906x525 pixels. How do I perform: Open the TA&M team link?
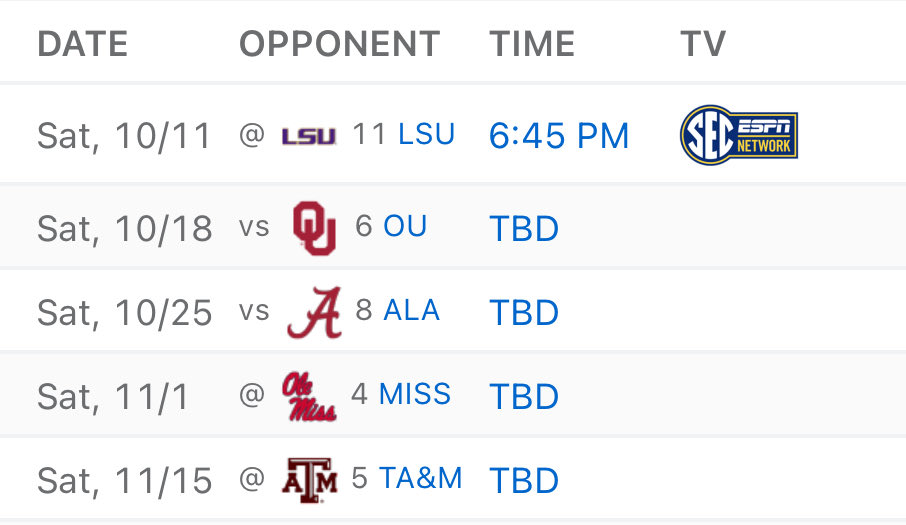click(x=420, y=478)
